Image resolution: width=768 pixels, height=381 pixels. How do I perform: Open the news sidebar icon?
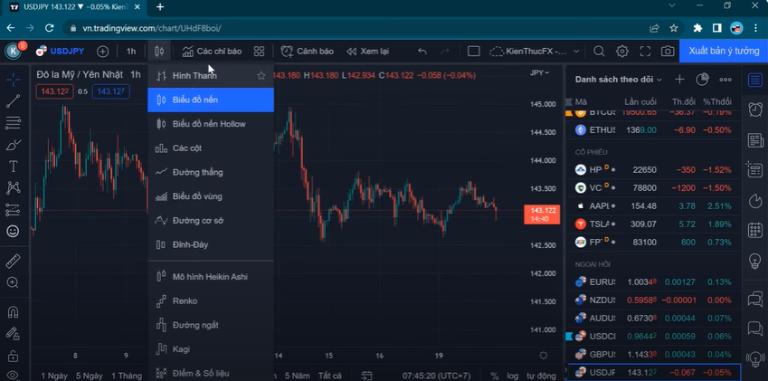pos(755,141)
